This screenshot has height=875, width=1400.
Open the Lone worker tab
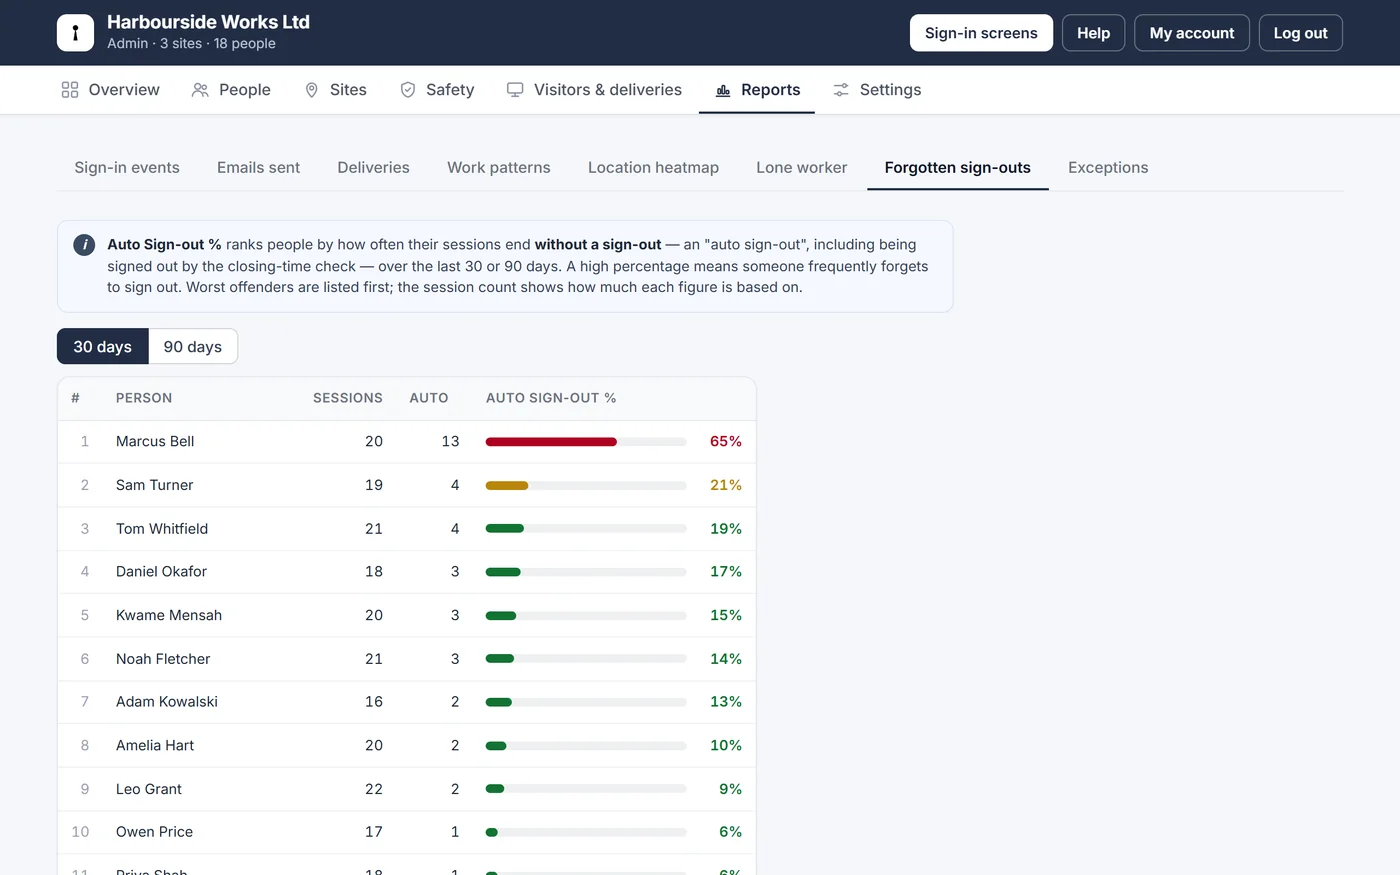[802, 168]
